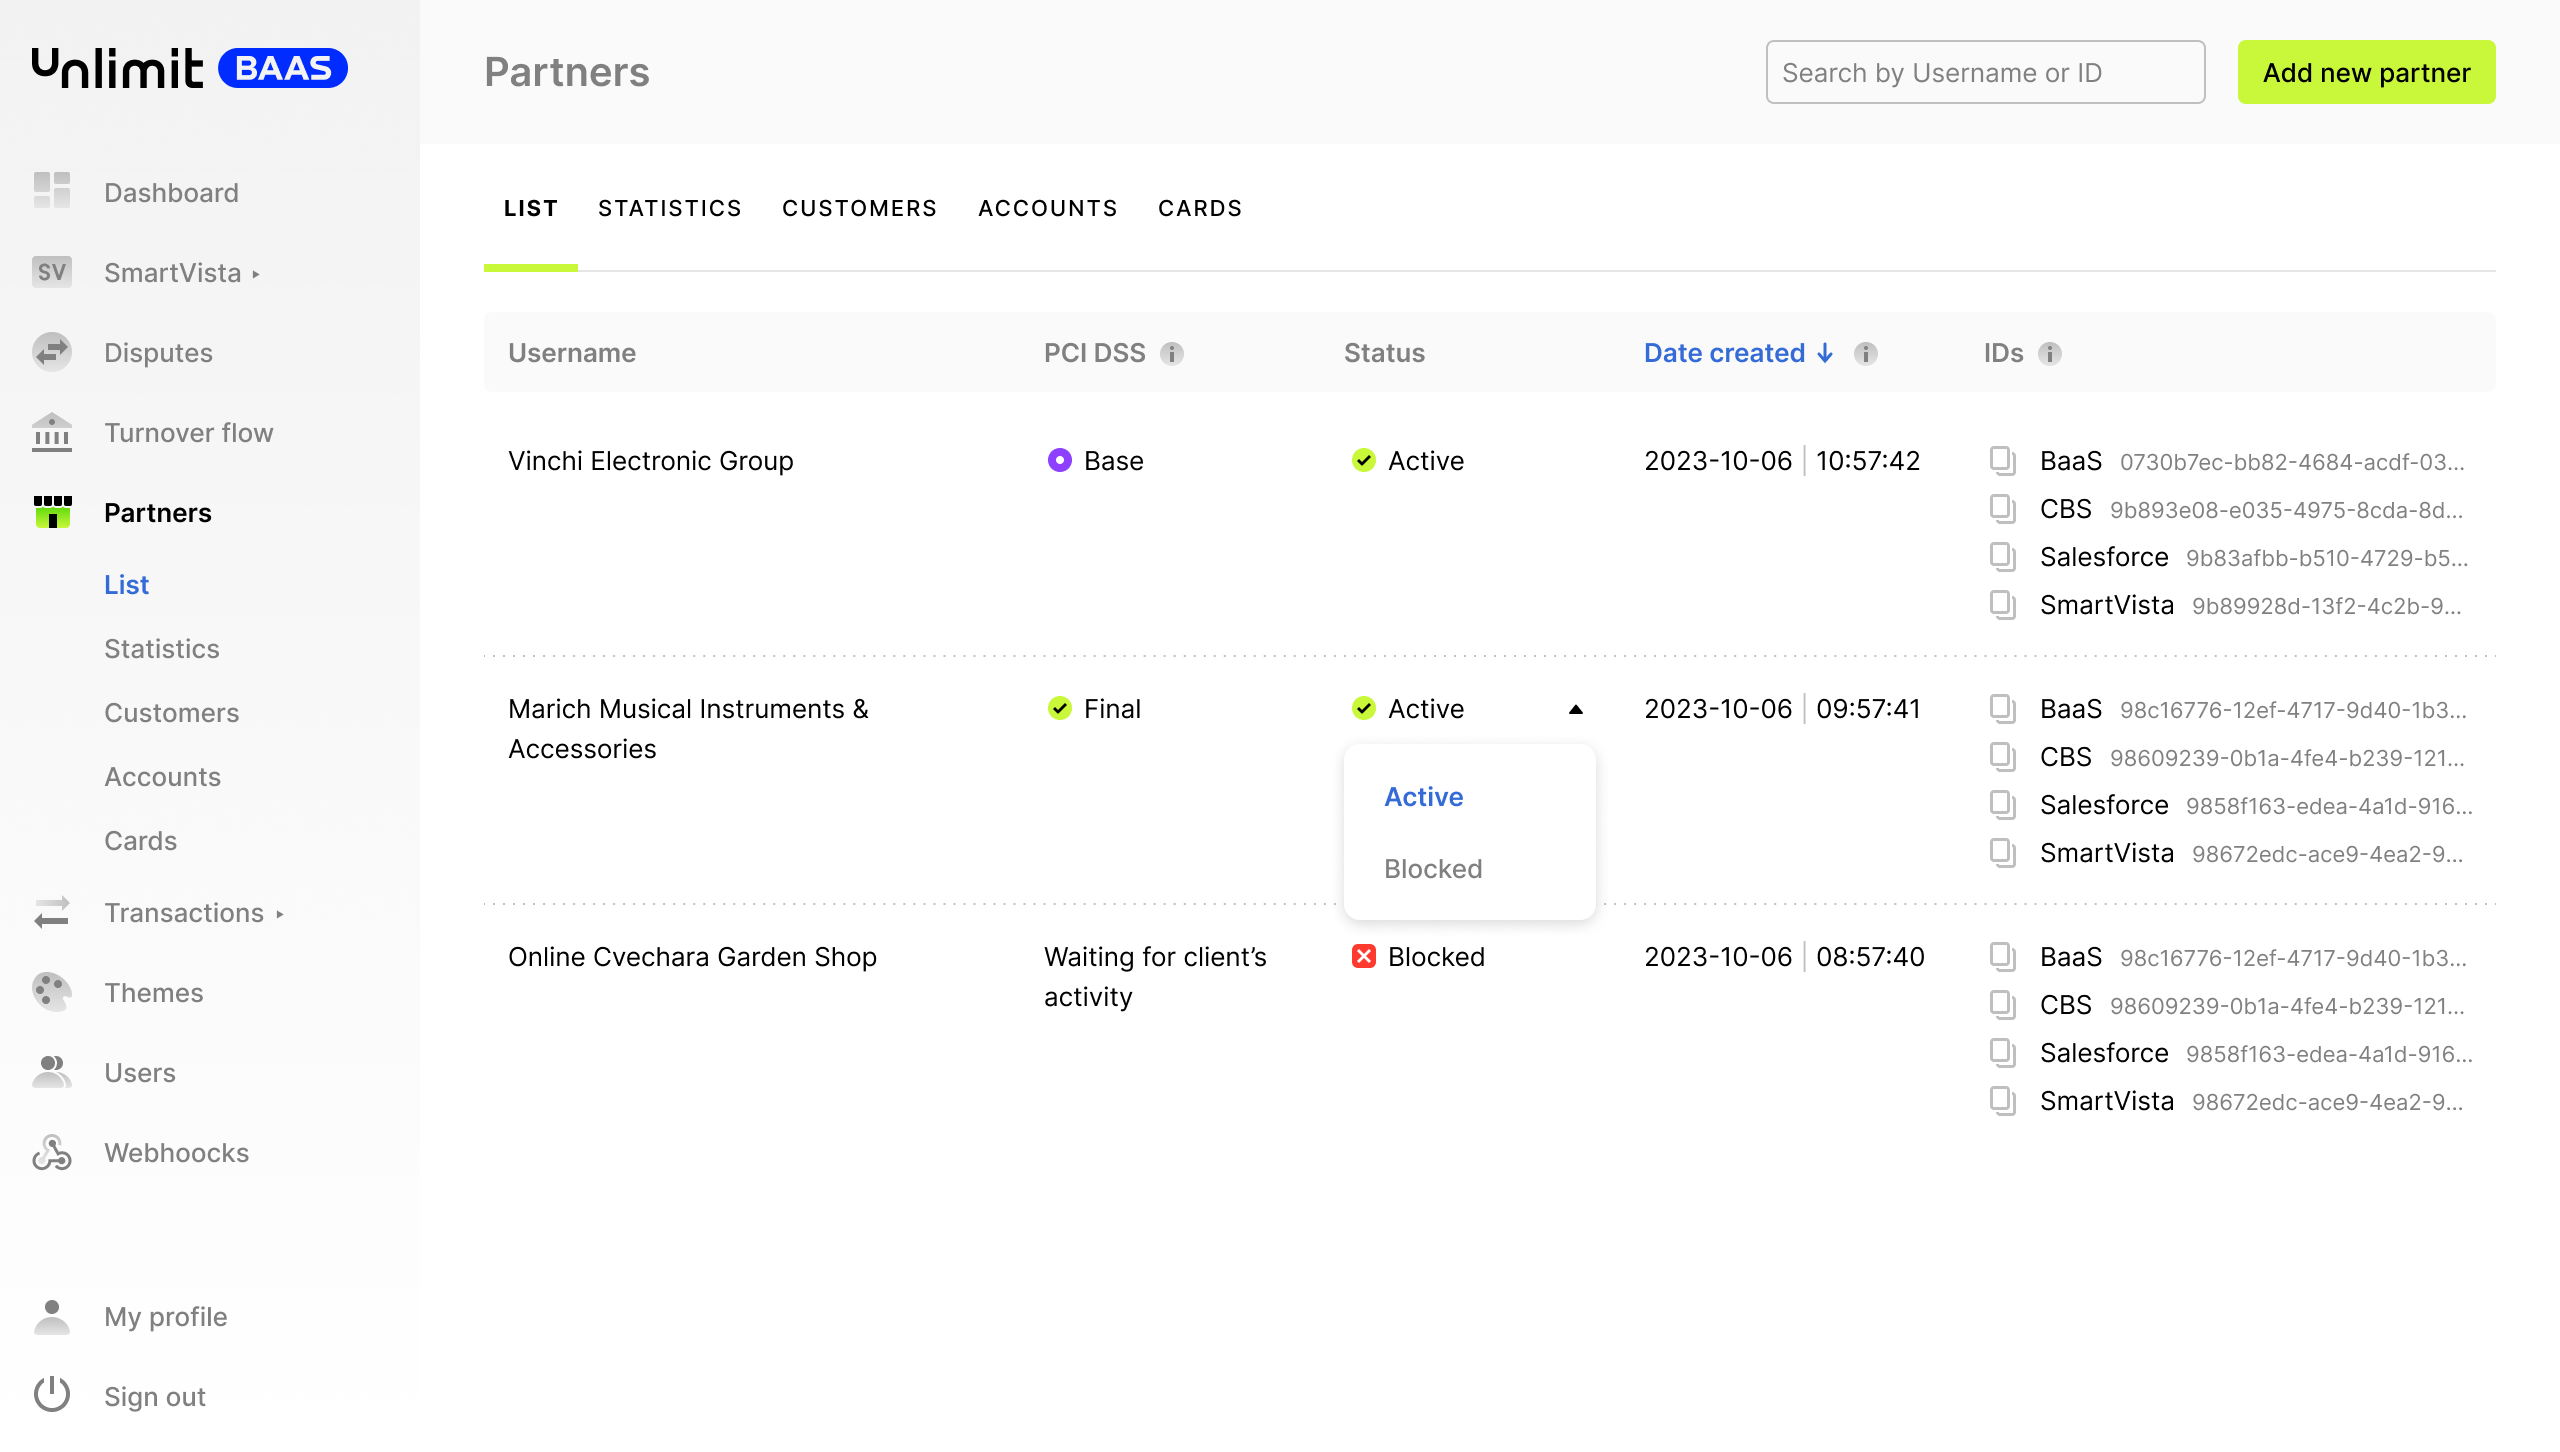2560x1452 pixels.
Task: Switch to the CARDS tab
Action: tap(1200, 208)
